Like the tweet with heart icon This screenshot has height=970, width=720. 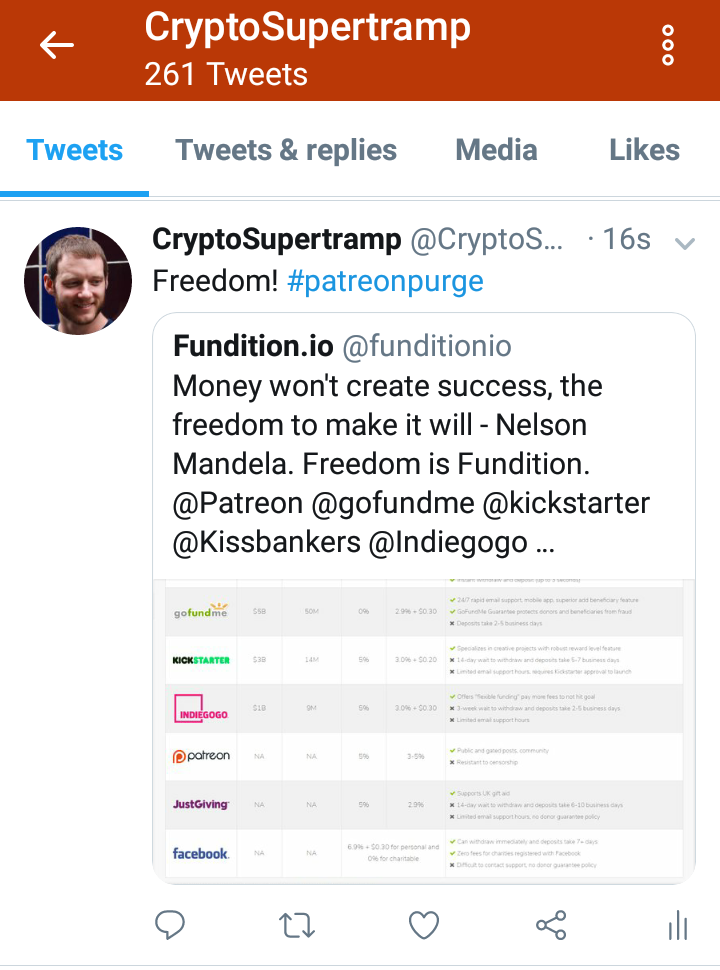click(x=424, y=925)
